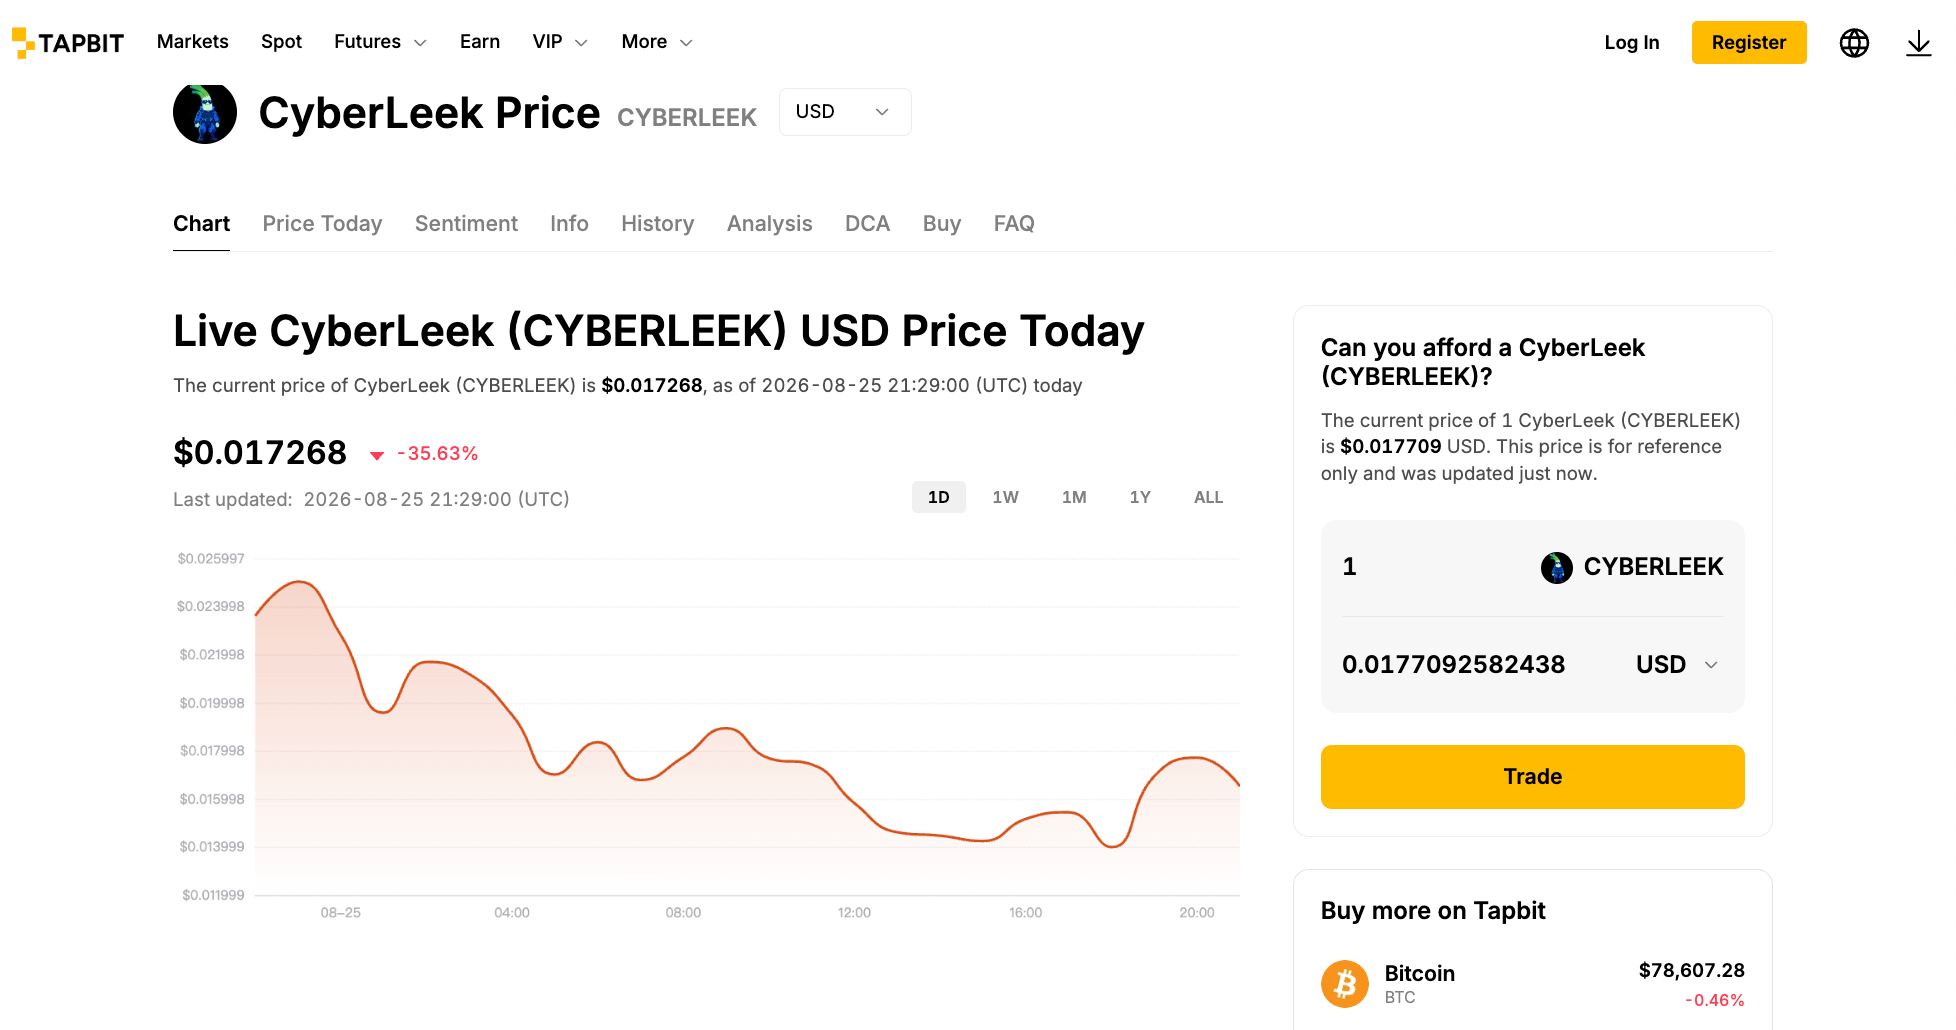
Task: Open the USD currency dropdown near title
Action: click(845, 112)
